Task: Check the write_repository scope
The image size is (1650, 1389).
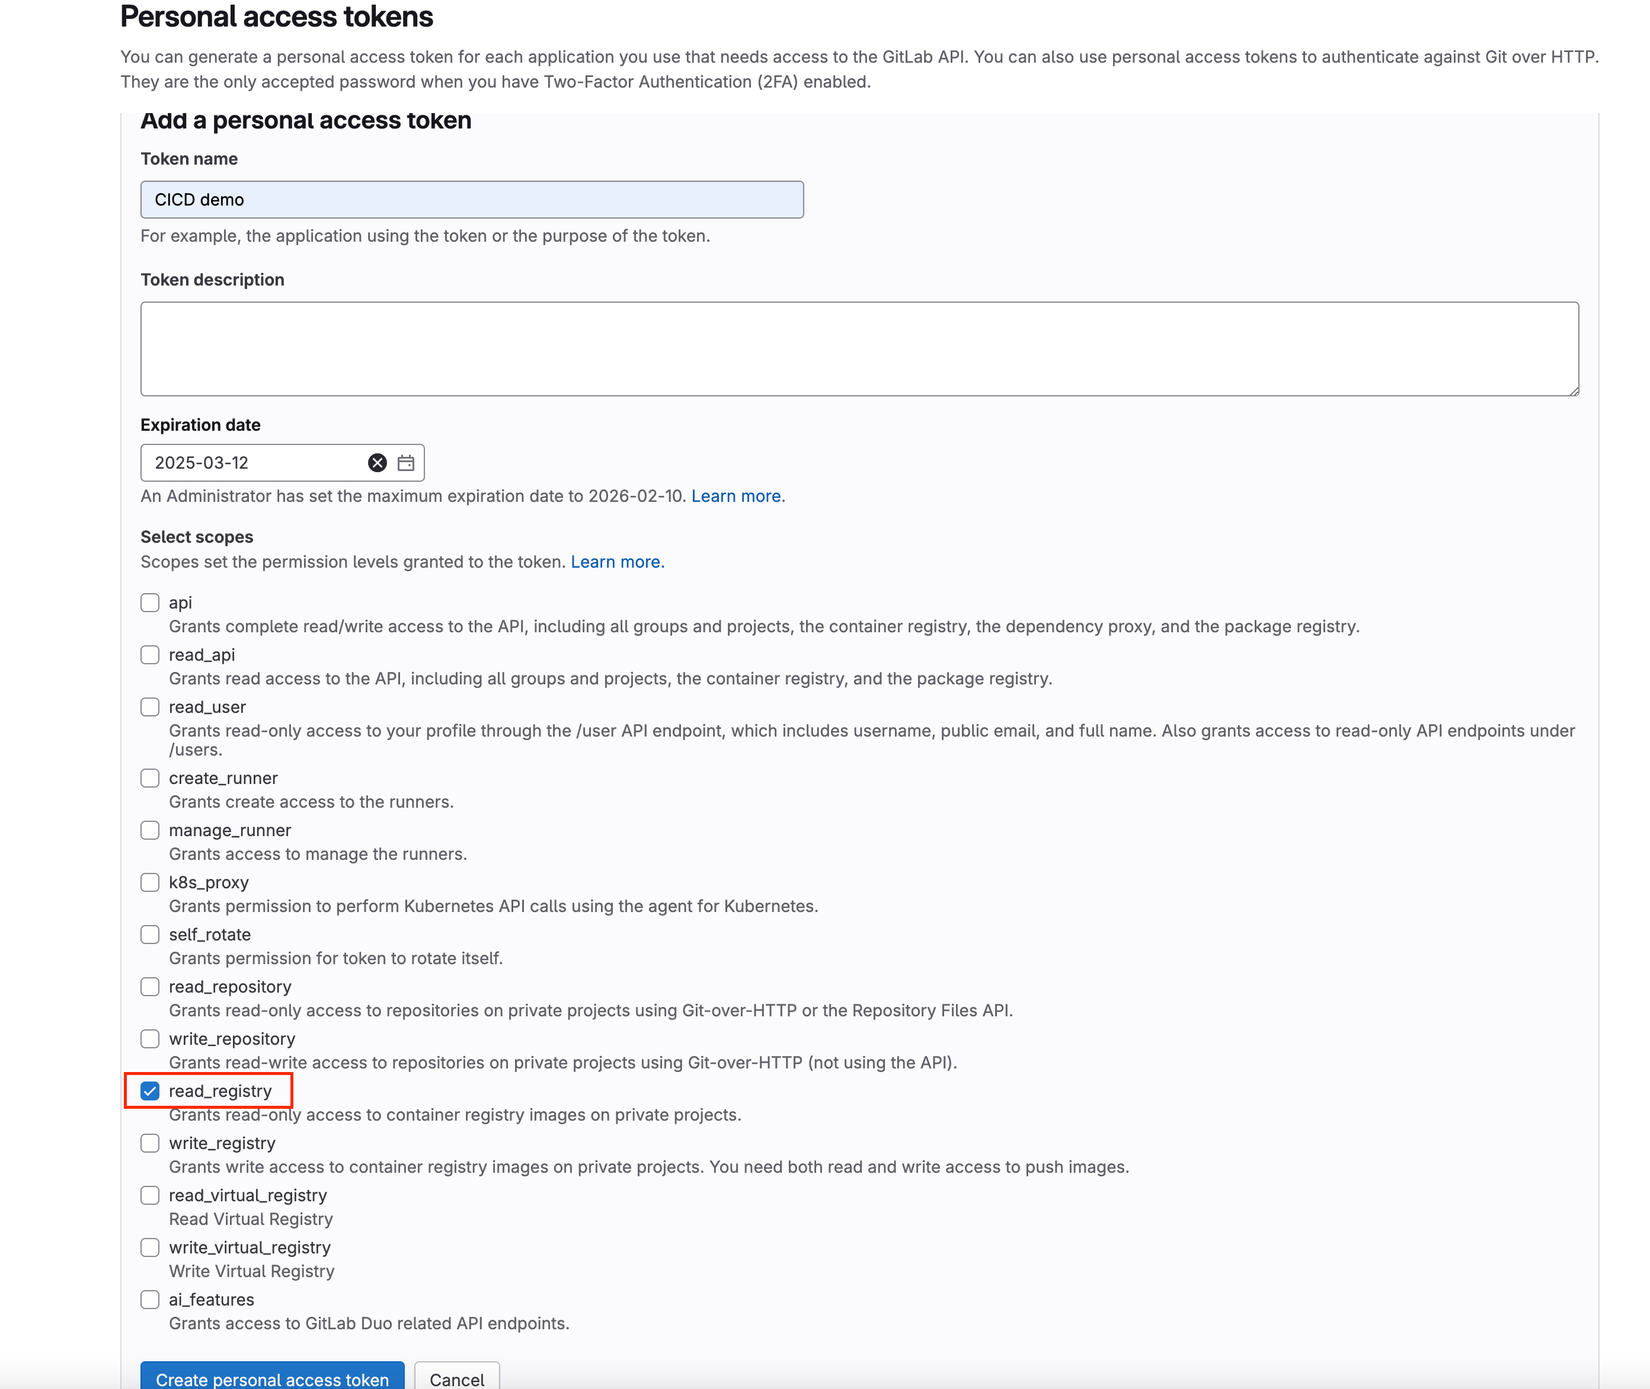Action: (150, 1039)
